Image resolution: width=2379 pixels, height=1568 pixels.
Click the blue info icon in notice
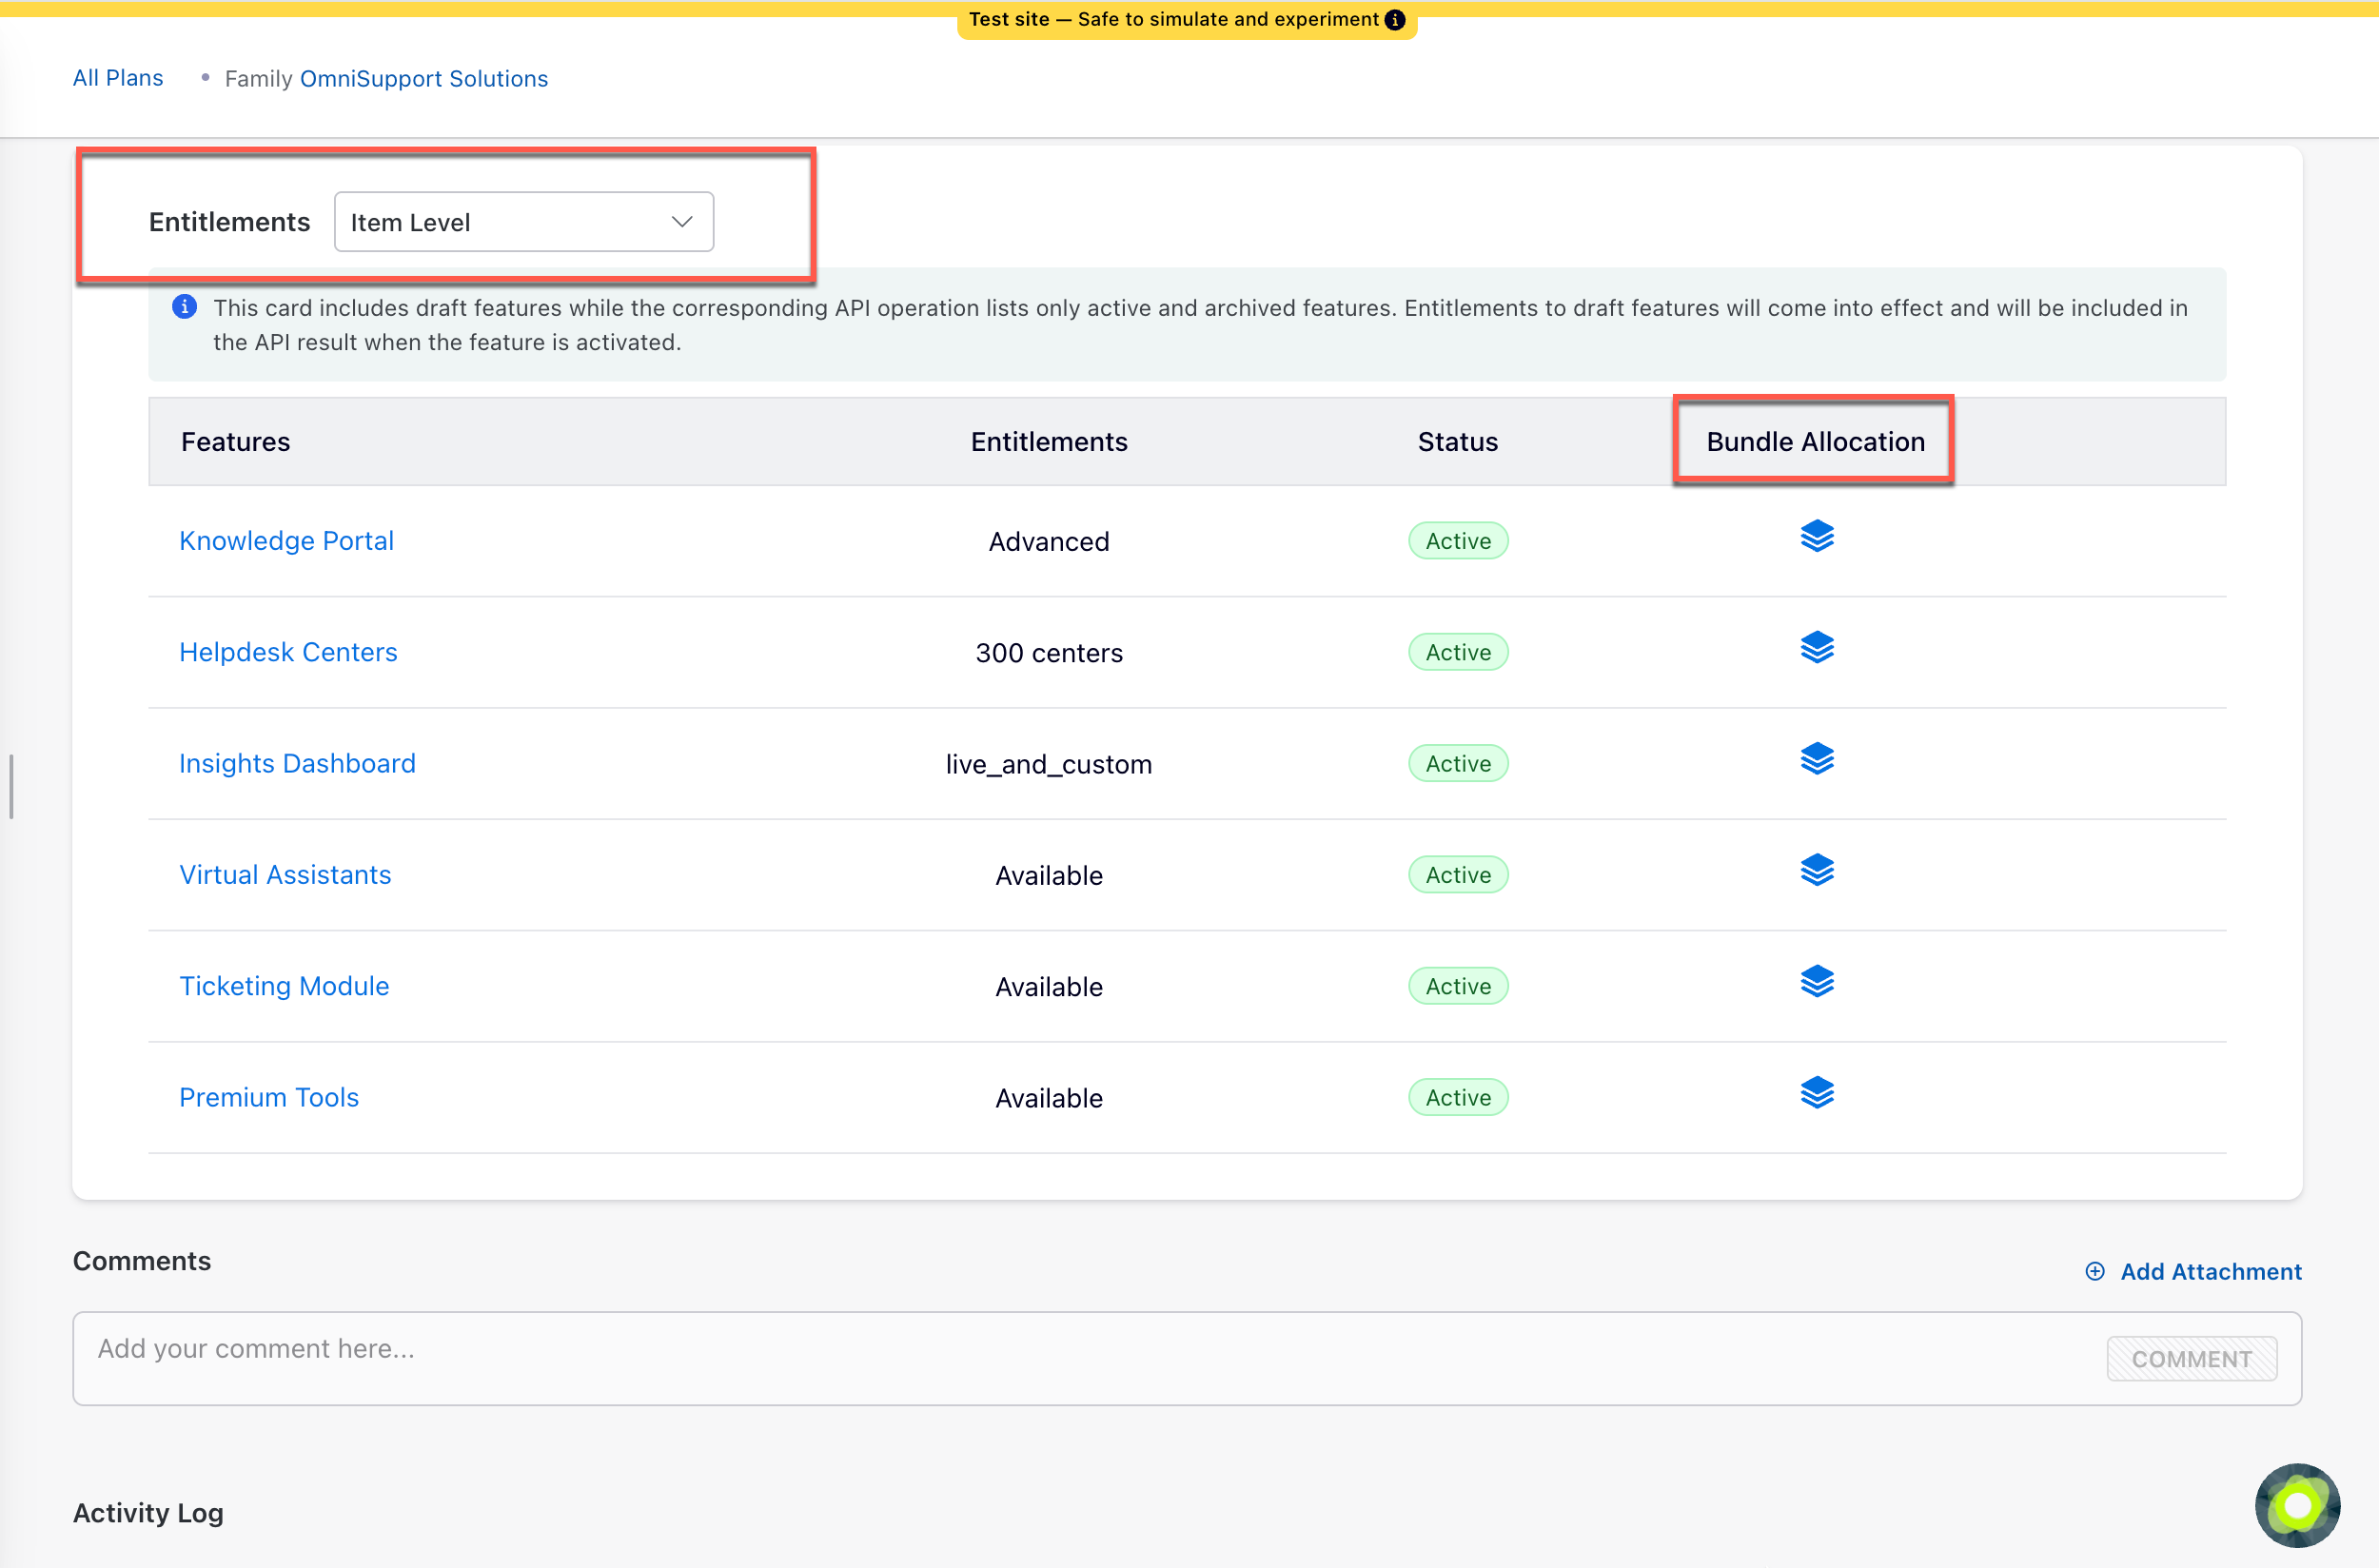(x=184, y=307)
